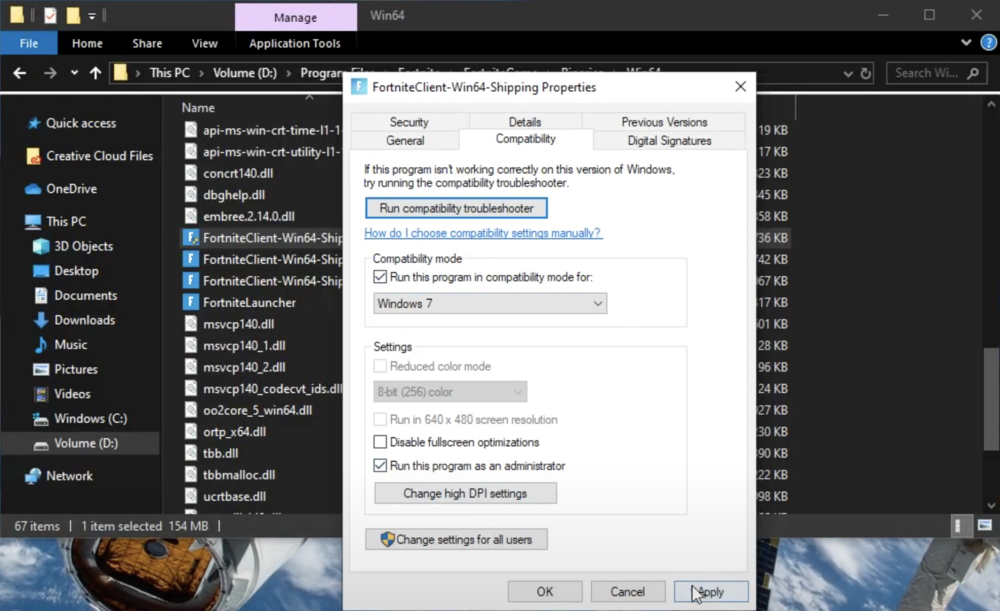Open the Windows 7 compatibility dropdown
This screenshot has height=611, width=1000.
(490, 303)
